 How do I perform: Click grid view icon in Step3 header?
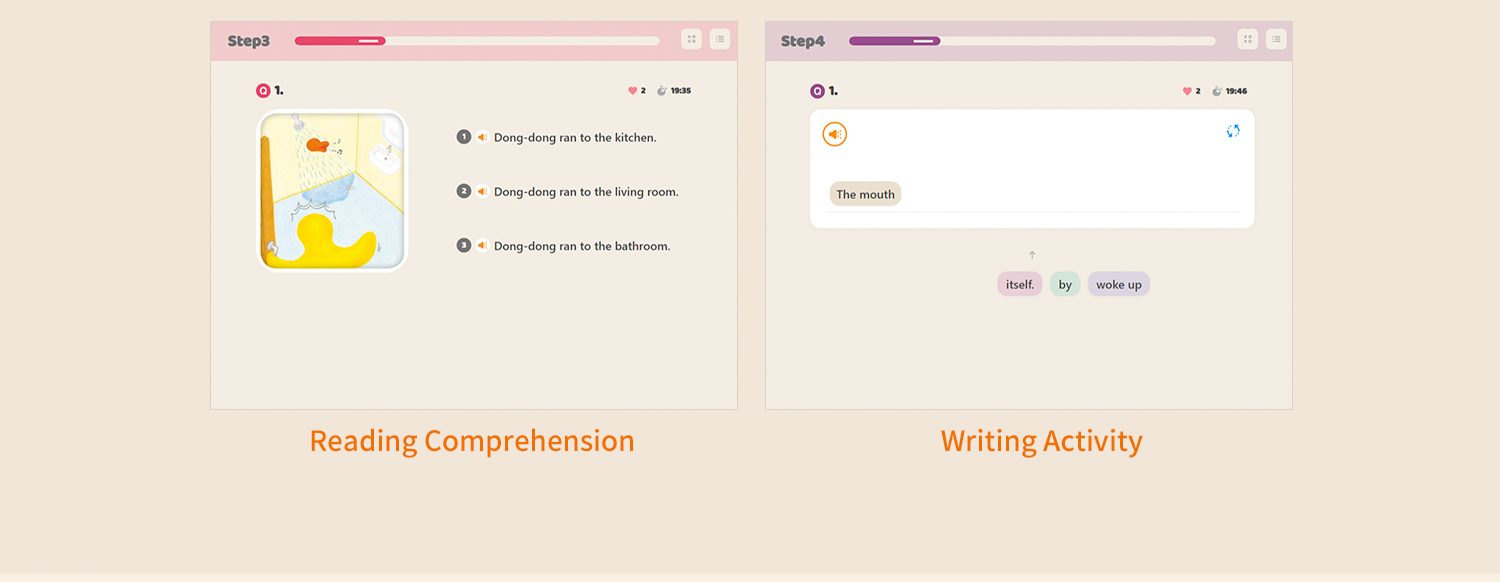tap(691, 40)
